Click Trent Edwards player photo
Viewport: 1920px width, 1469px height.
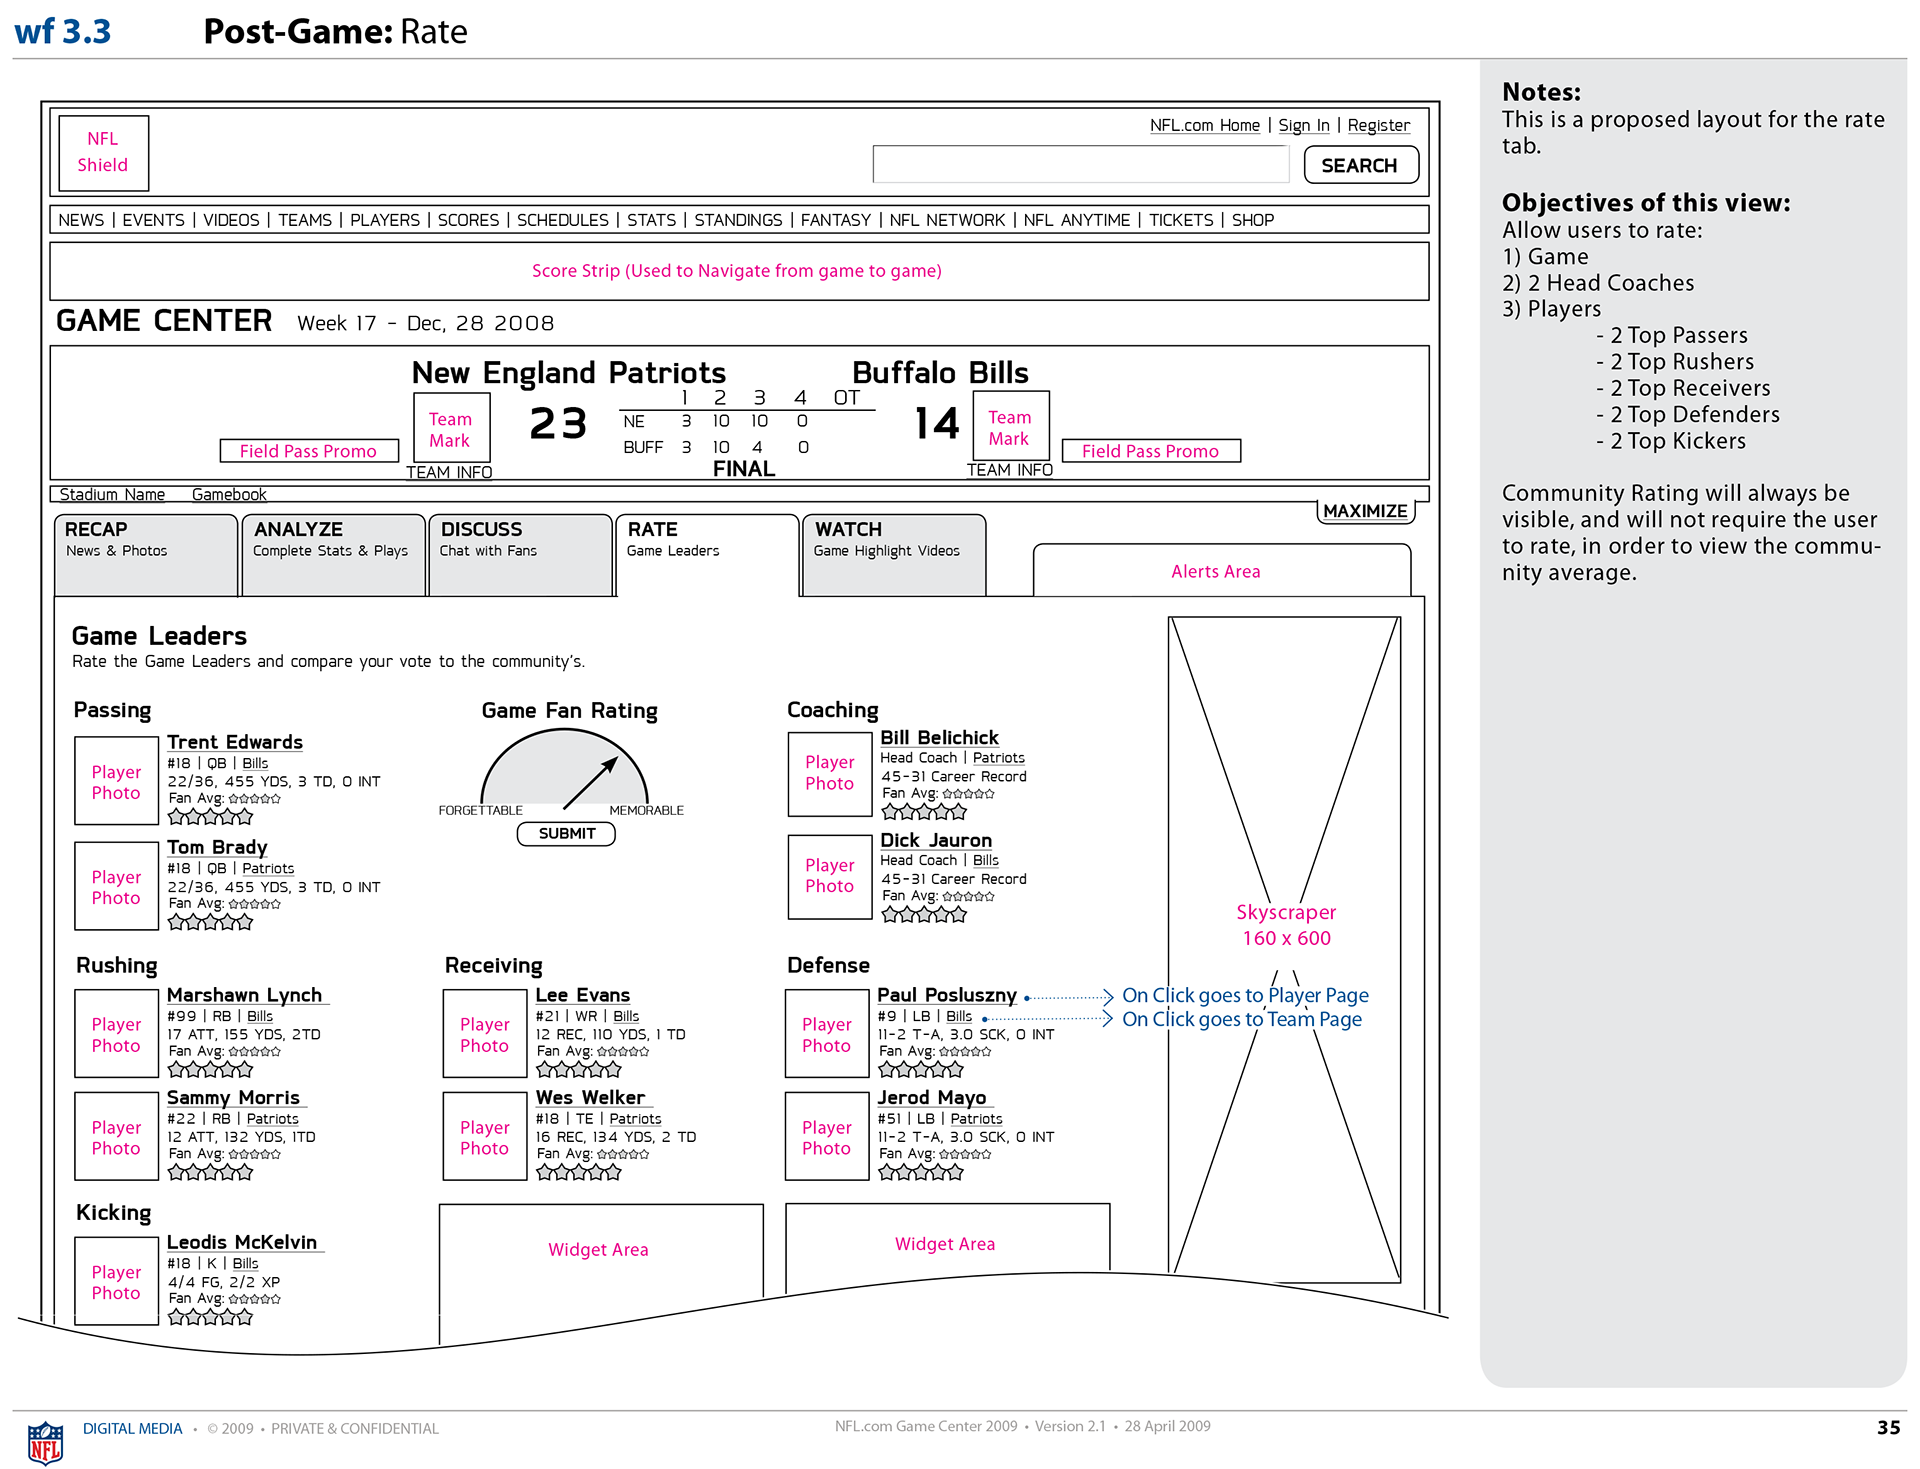[116, 781]
